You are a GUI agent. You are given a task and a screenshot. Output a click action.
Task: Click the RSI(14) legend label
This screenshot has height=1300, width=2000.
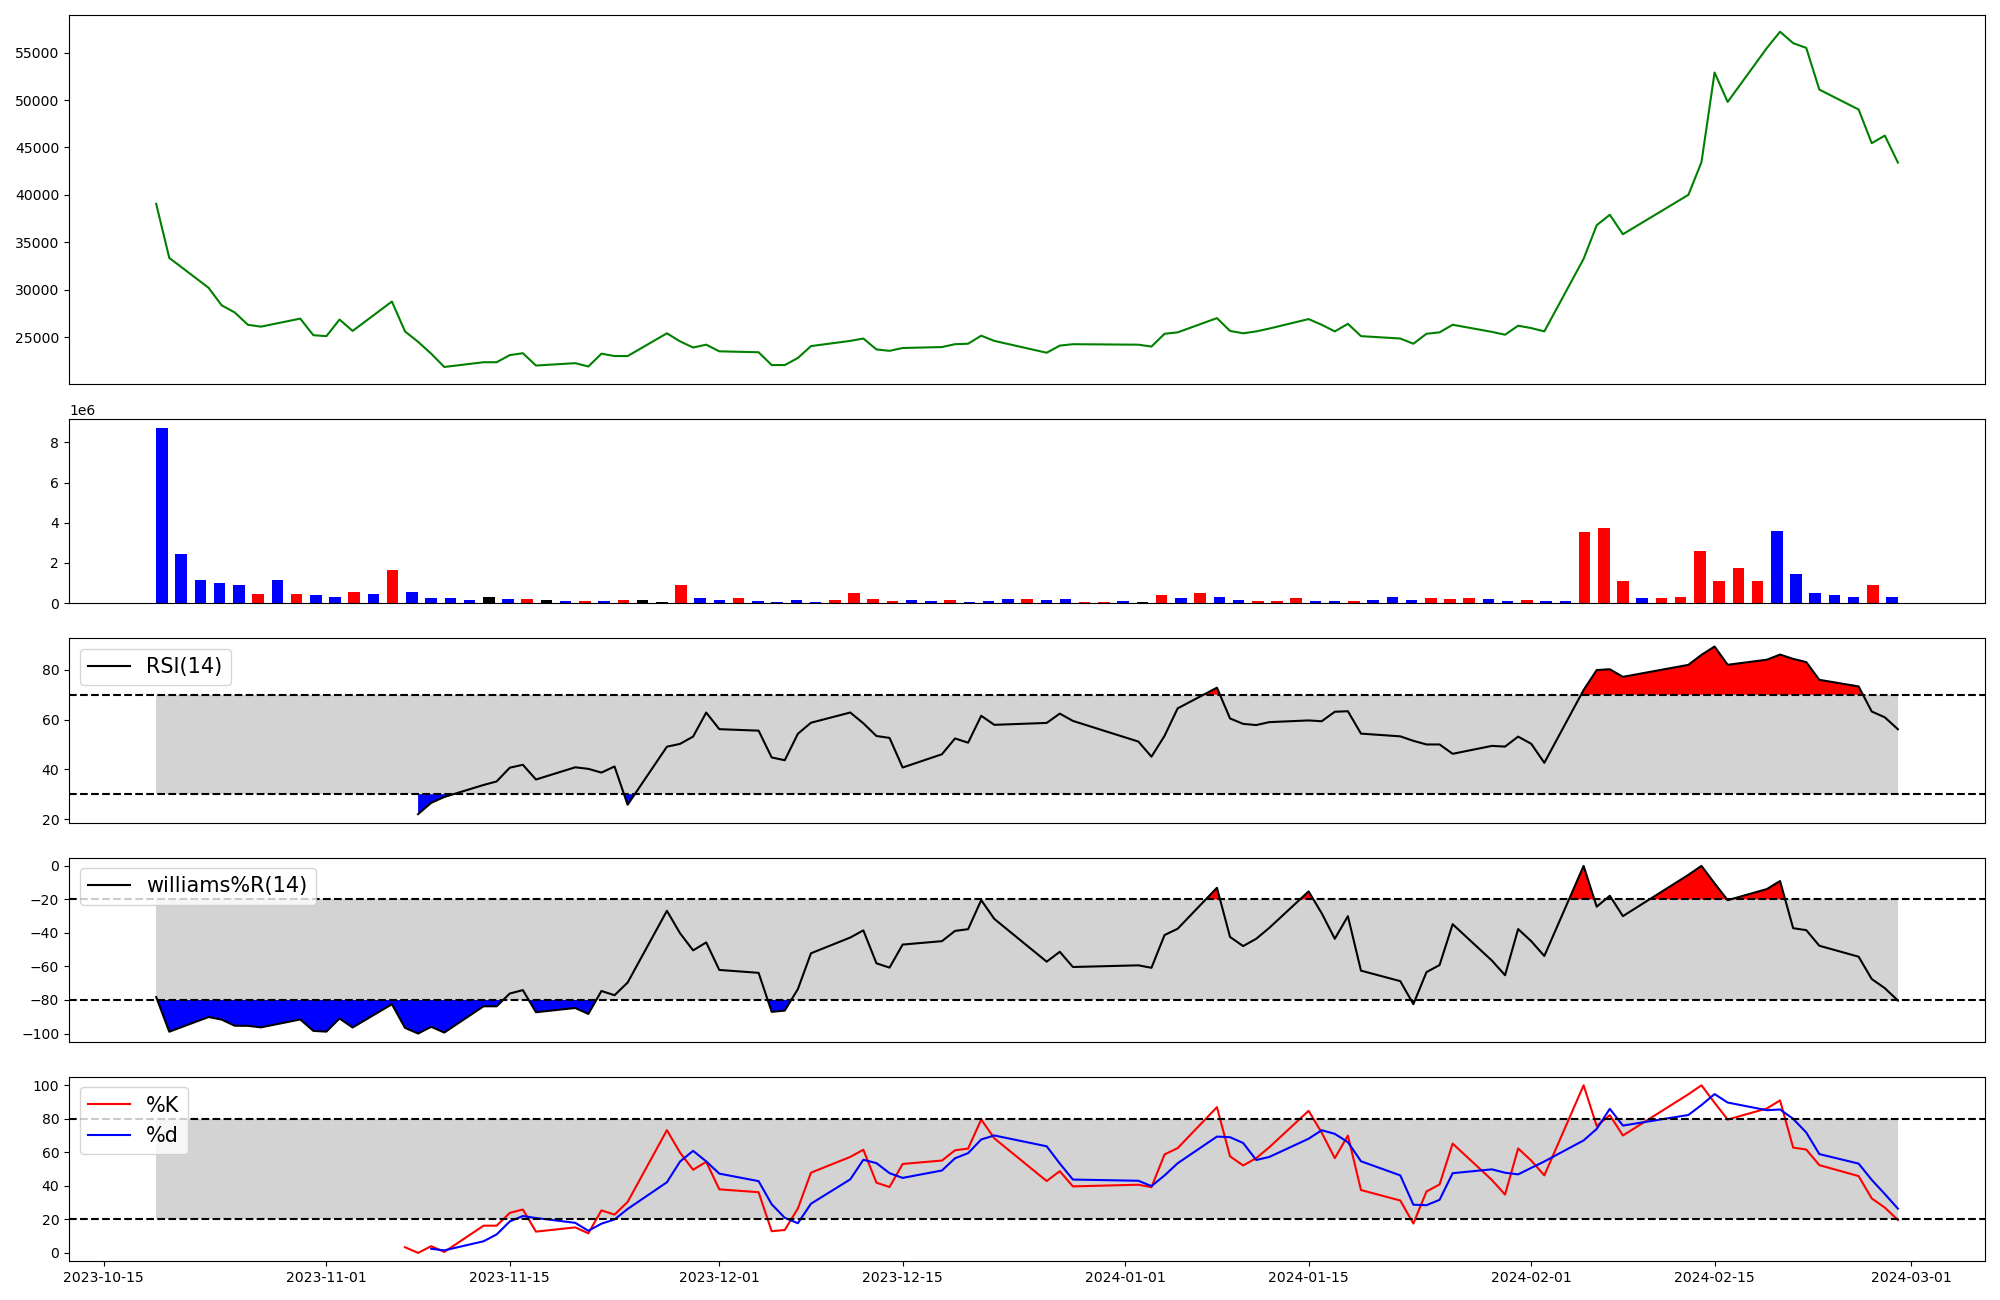pyautogui.click(x=183, y=666)
